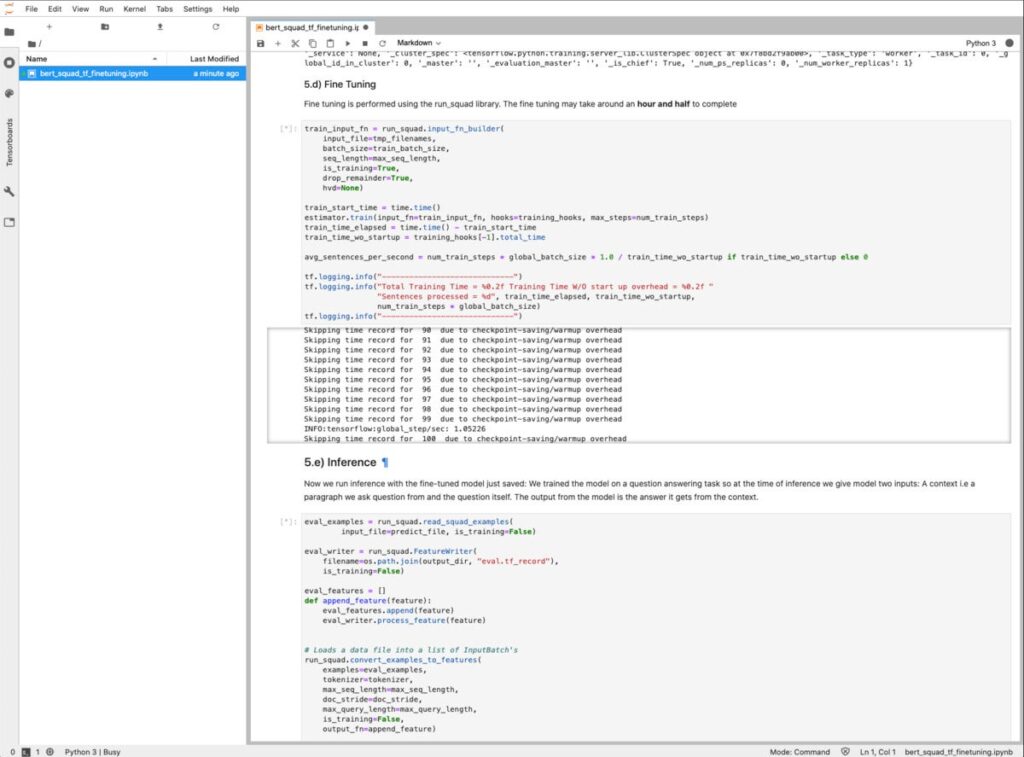This screenshot has height=757, width=1024.
Task: Open the Commands palette sidebar icon
Action: [x=9, y=93]
